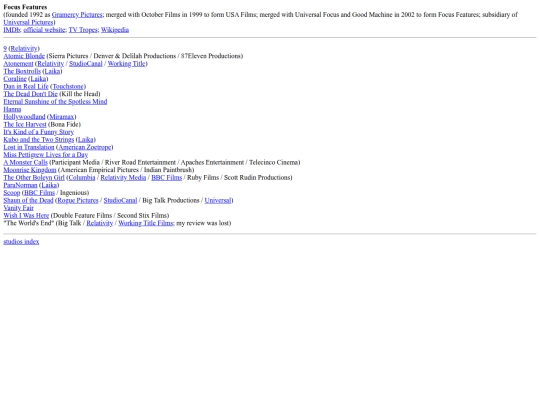Open the ParaNorman review

[x=20, y=185]
